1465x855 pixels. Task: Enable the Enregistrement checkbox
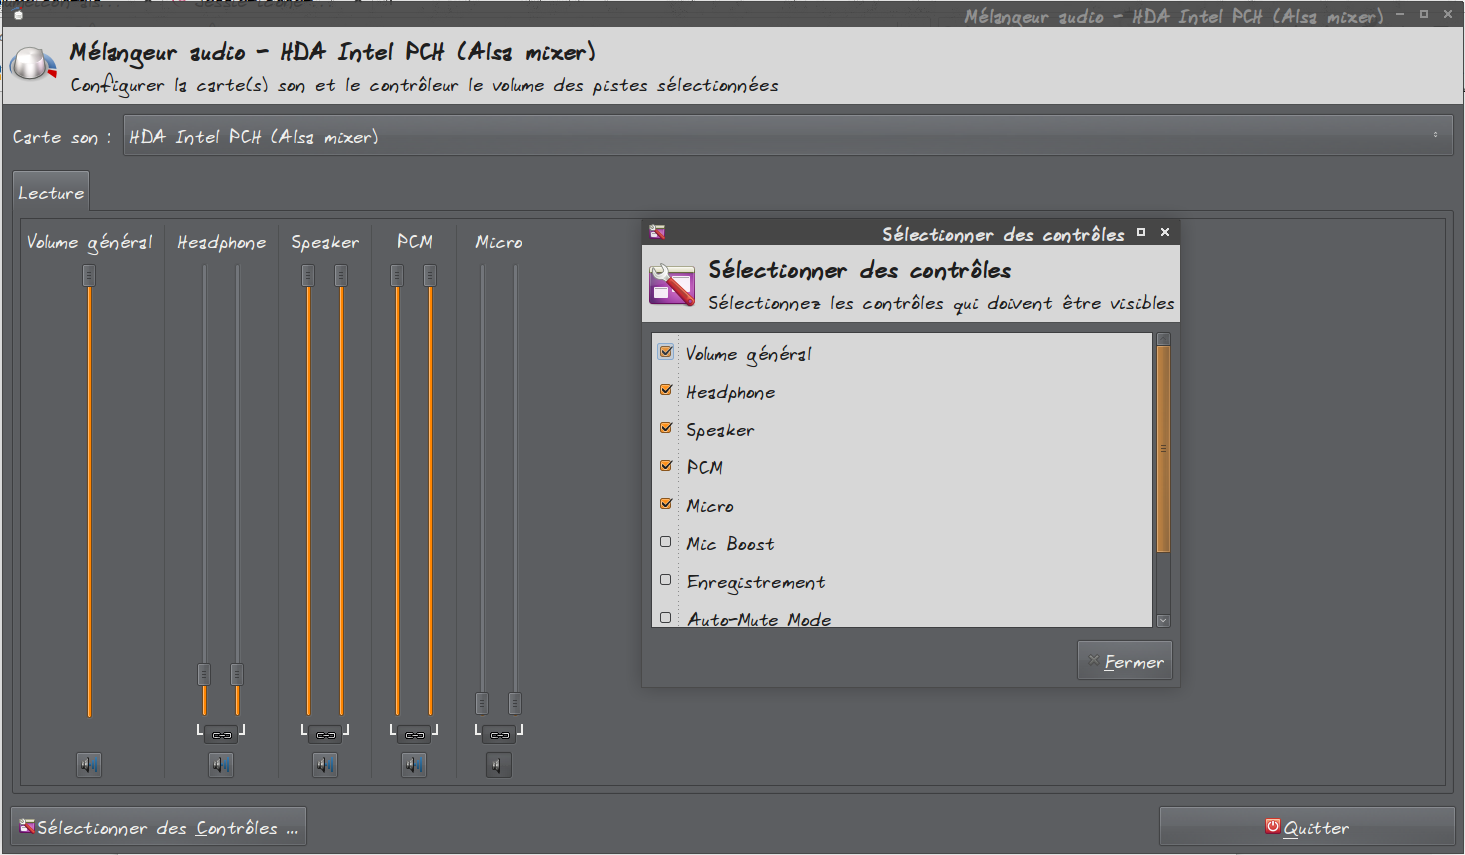click(666, 580)
